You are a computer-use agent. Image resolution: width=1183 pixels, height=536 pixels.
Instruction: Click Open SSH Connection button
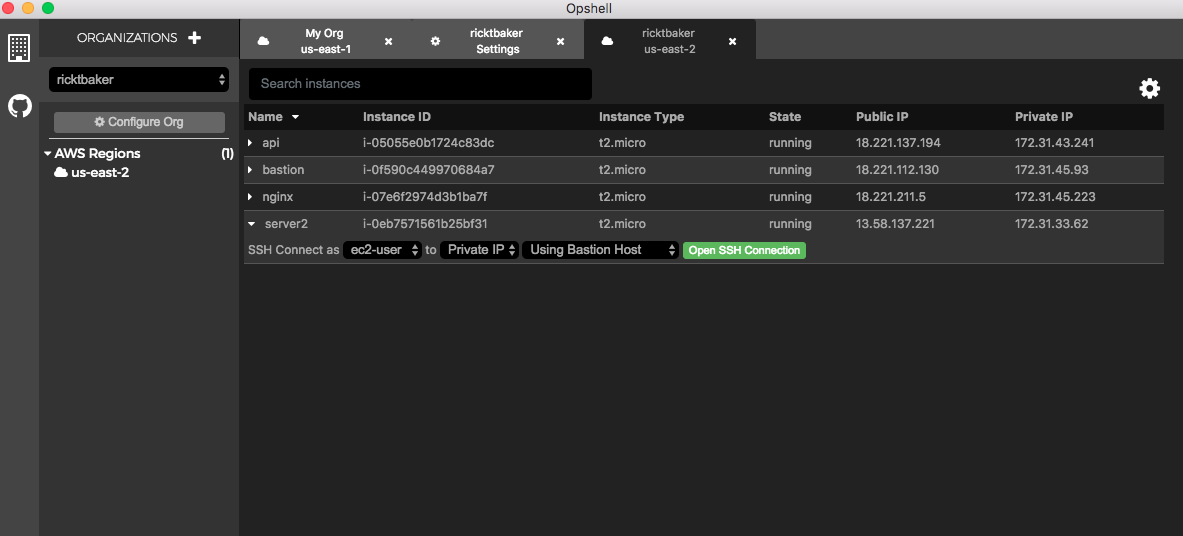click(x=744, y=251)
